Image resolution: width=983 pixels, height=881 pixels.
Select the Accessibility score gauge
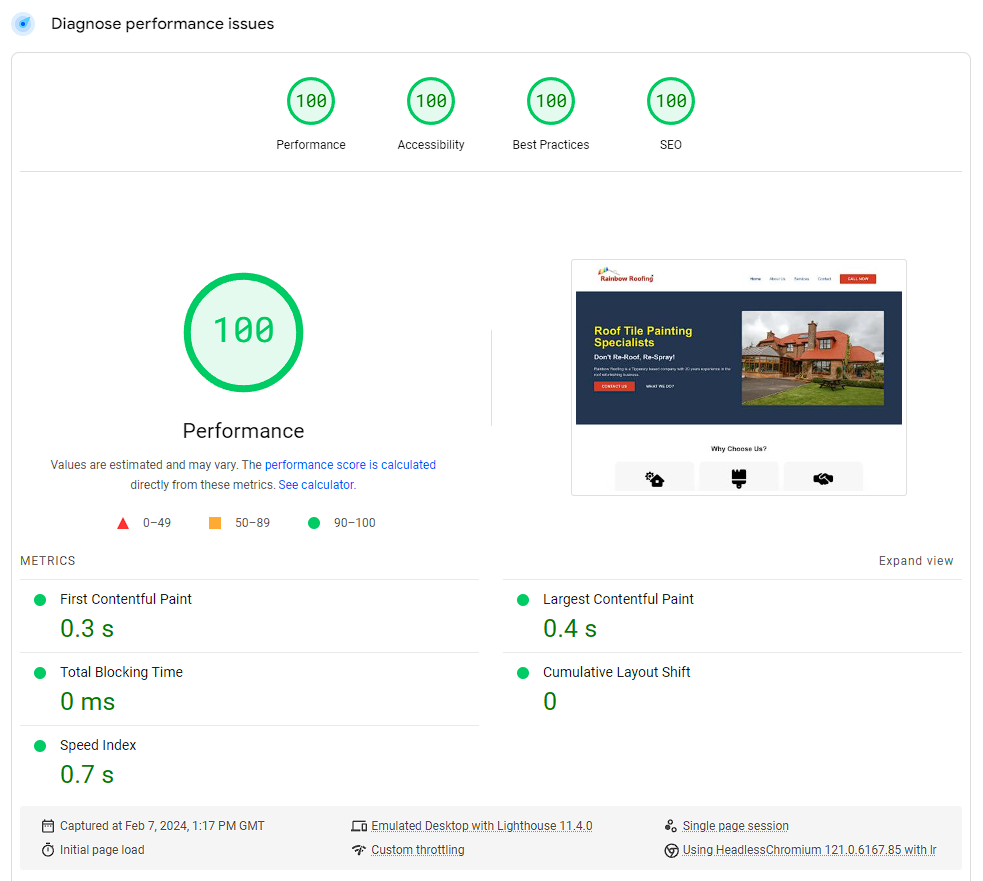431,101
